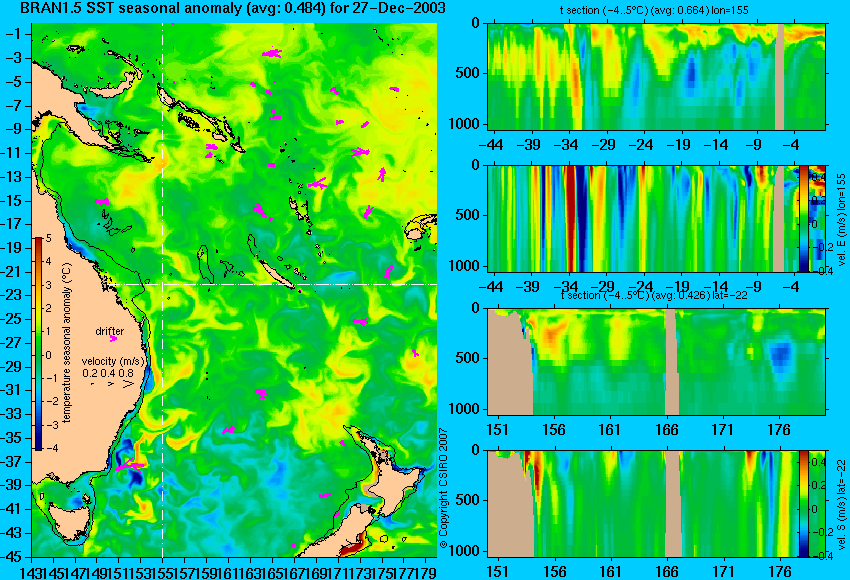Click the 'velocity (m/s)' legend label
The height and width of the screenshot is (580, 850).
pyautogui.click(x=113, y=361)
